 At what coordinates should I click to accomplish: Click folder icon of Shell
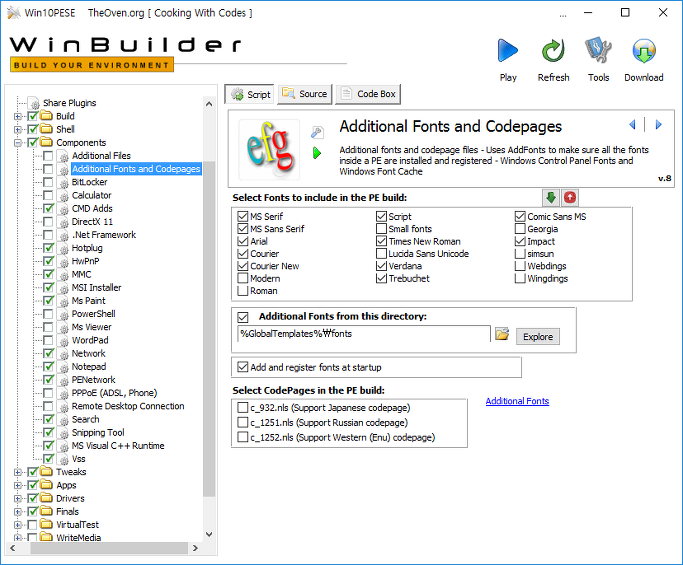pyautogui.click(x=46, y=129)
